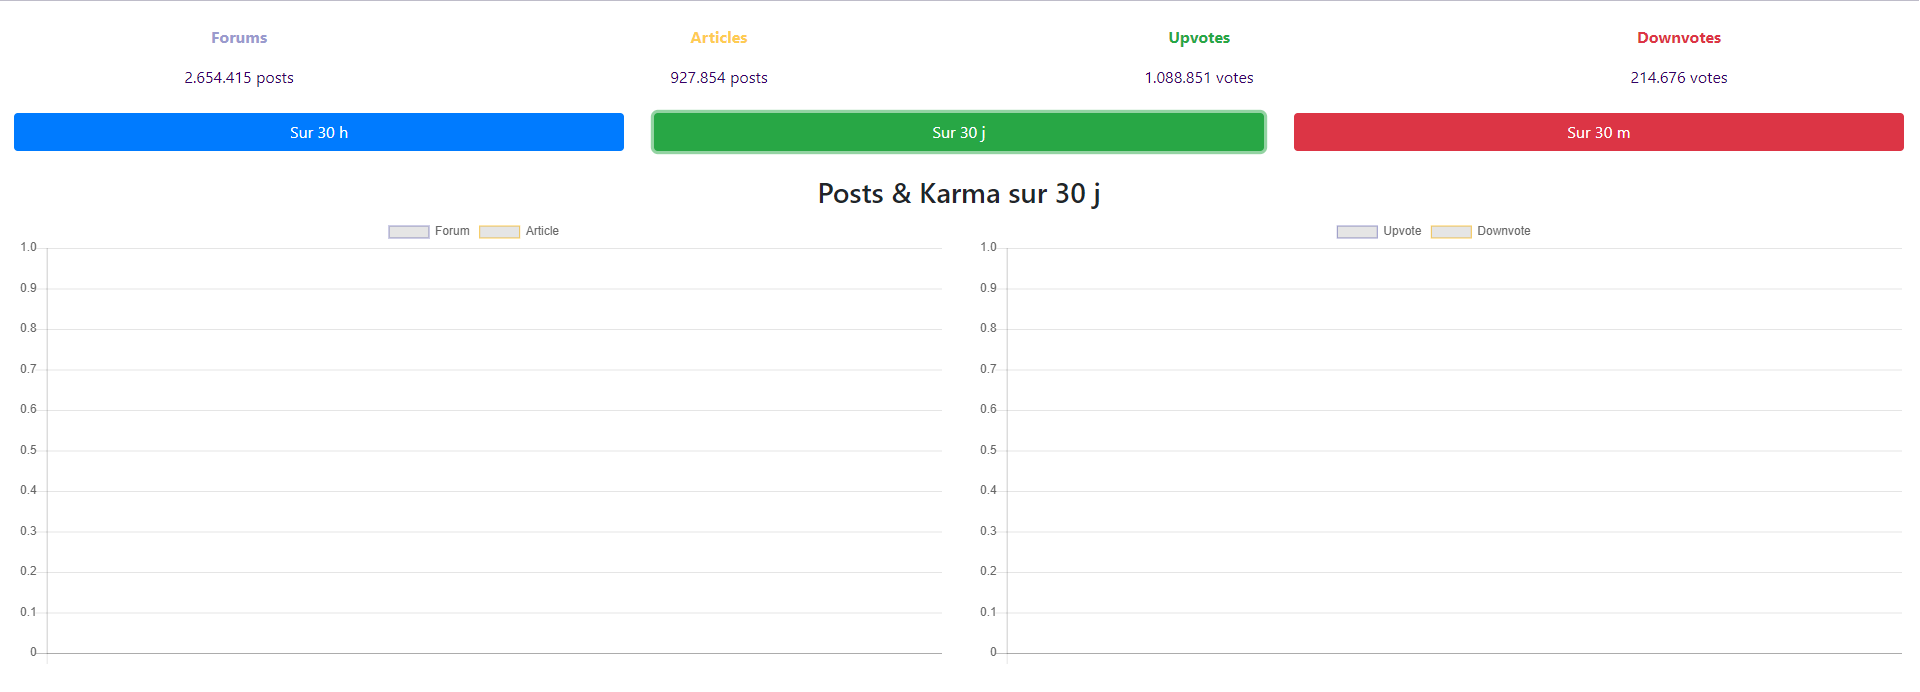This screenshot has height=692, width=1920.
Task: Click the blue "Sur 30 h" button
Action: point(318,132)
